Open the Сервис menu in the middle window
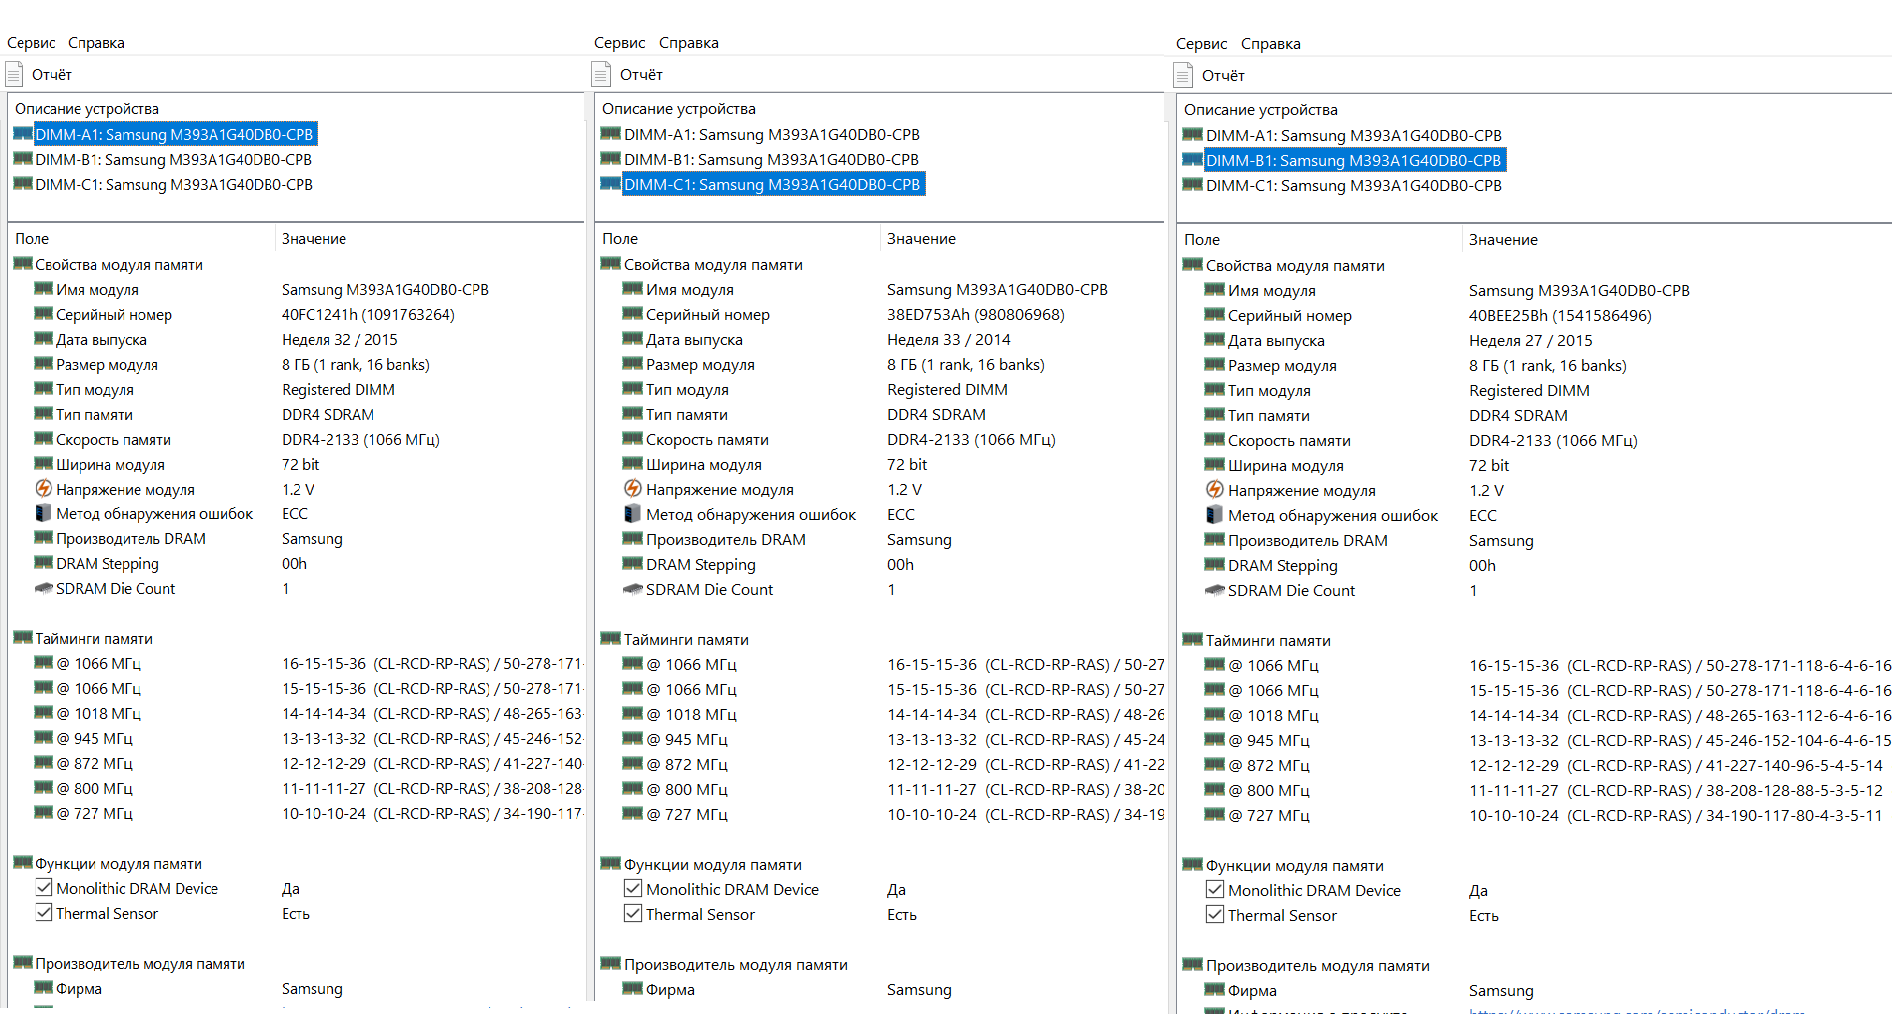The width and height of the screenshot is (1892, 1017). pos(620,43)
